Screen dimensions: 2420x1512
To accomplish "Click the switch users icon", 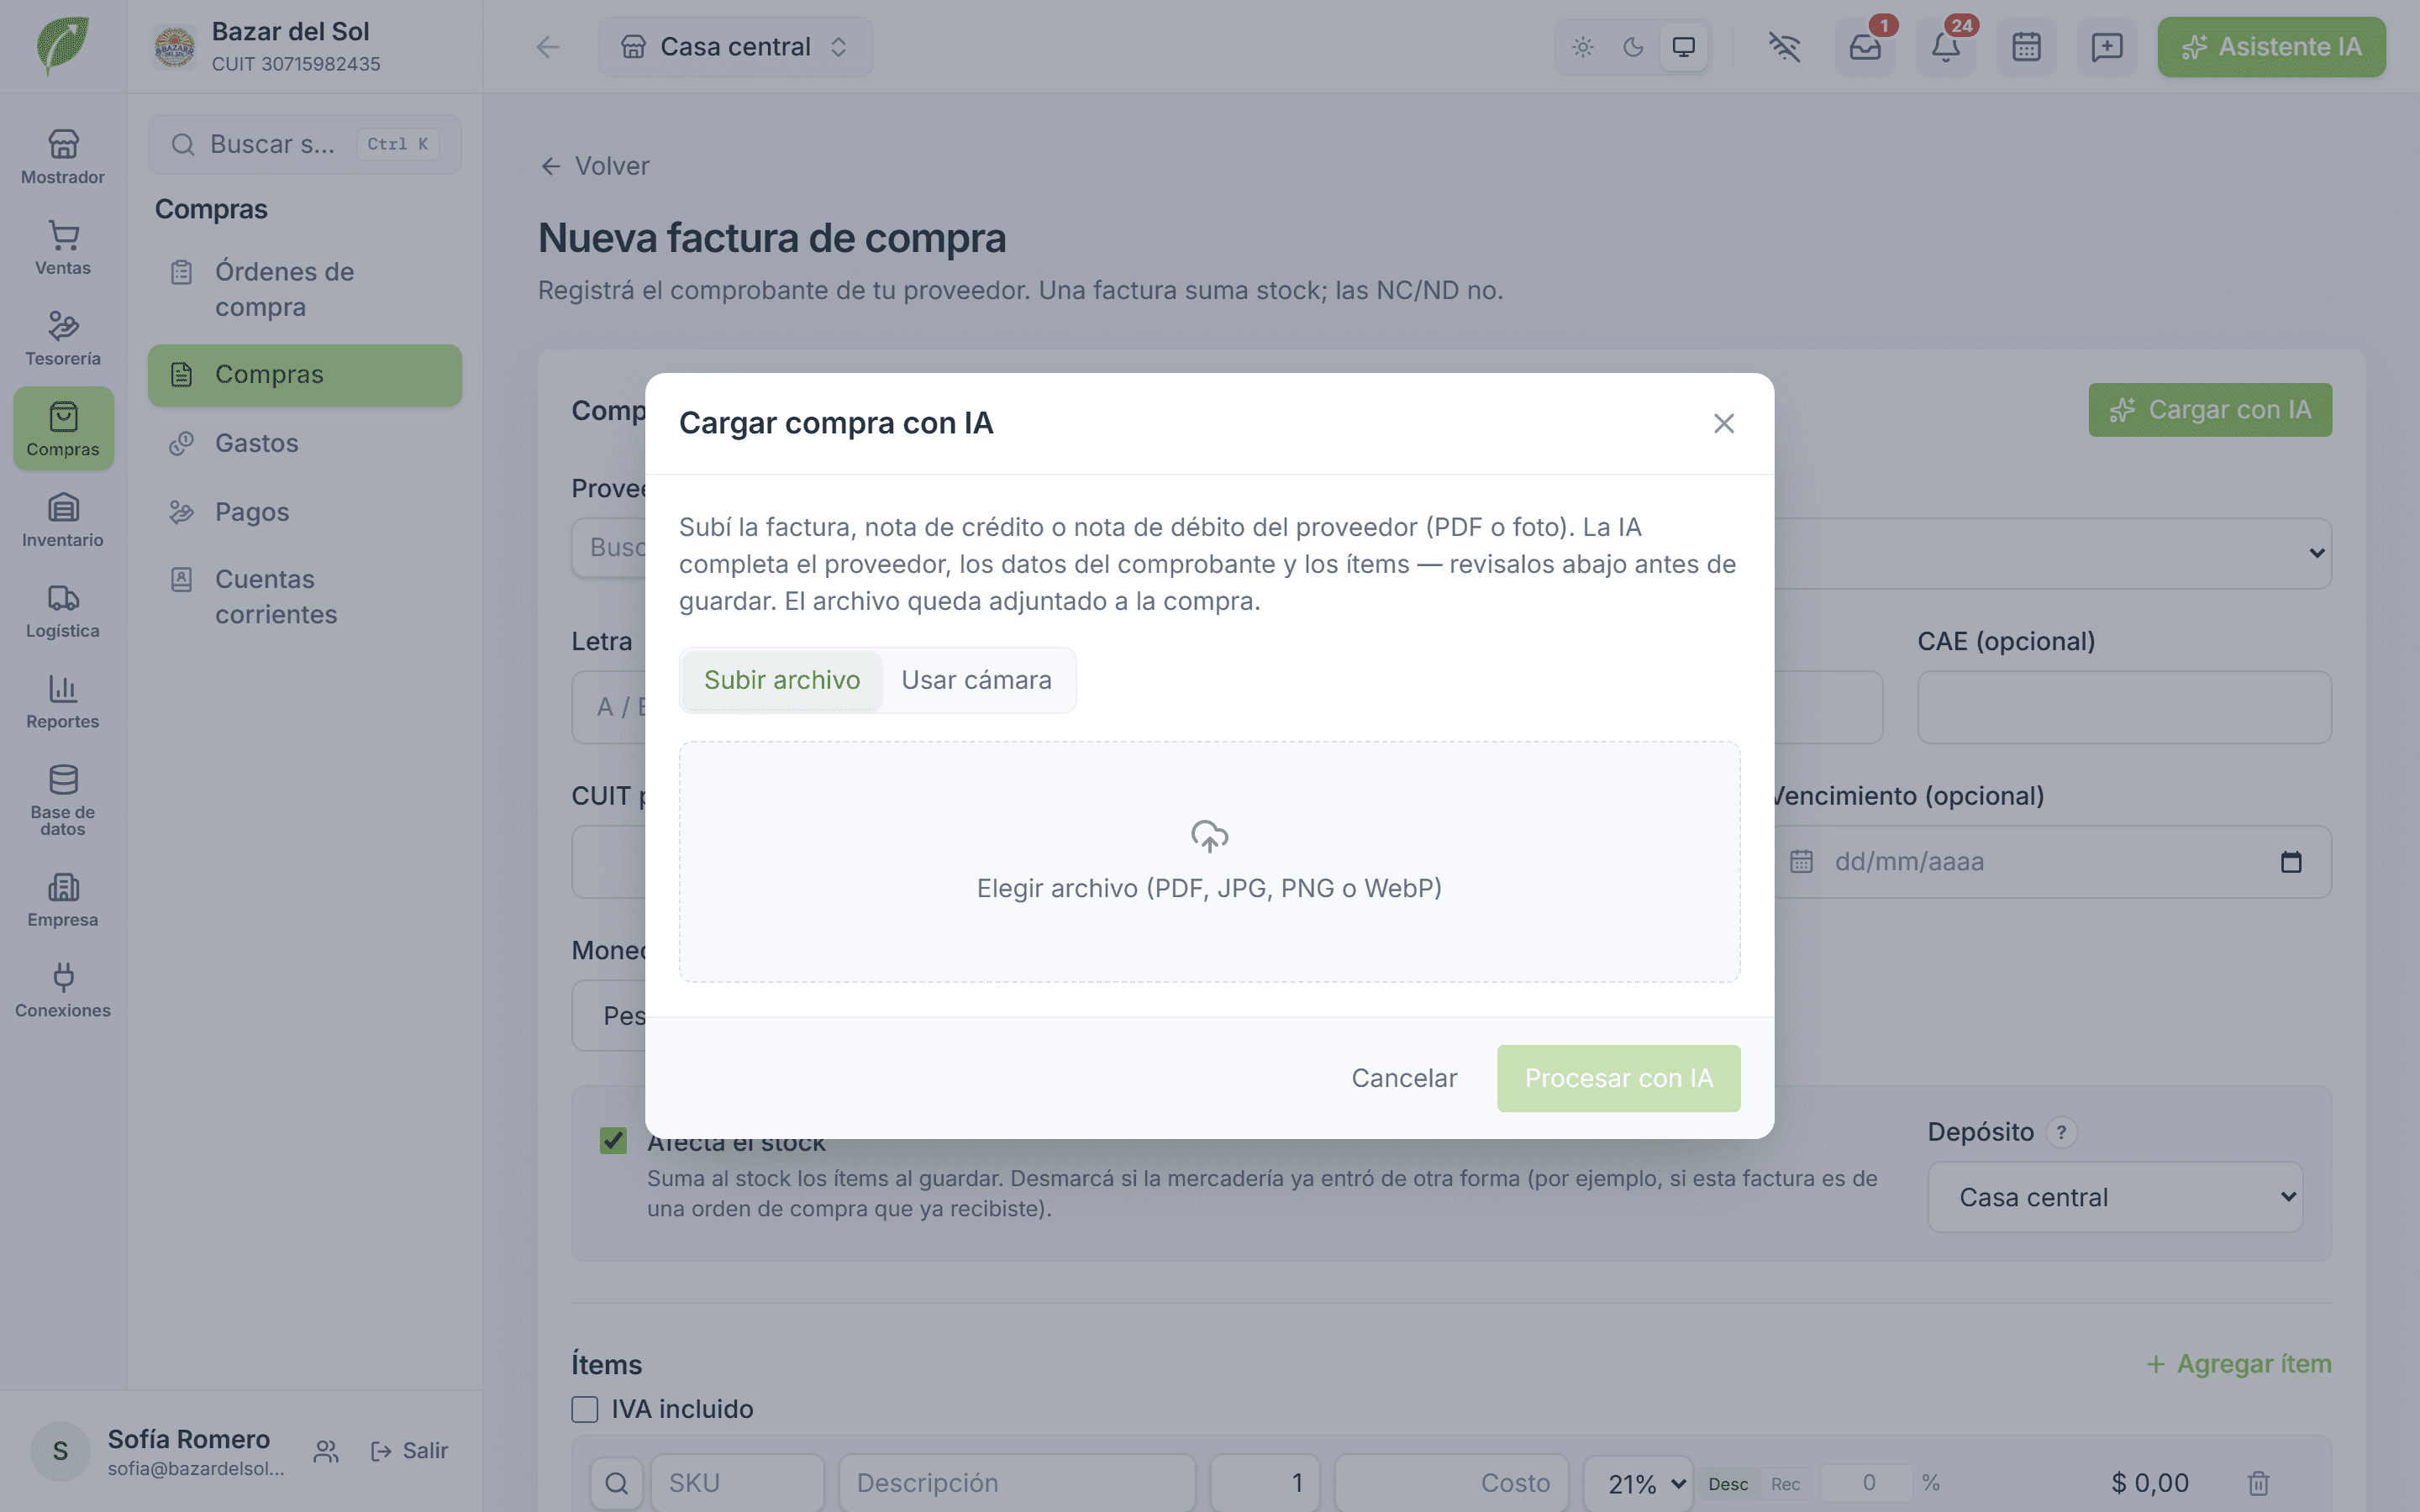I will (326, 1451).
